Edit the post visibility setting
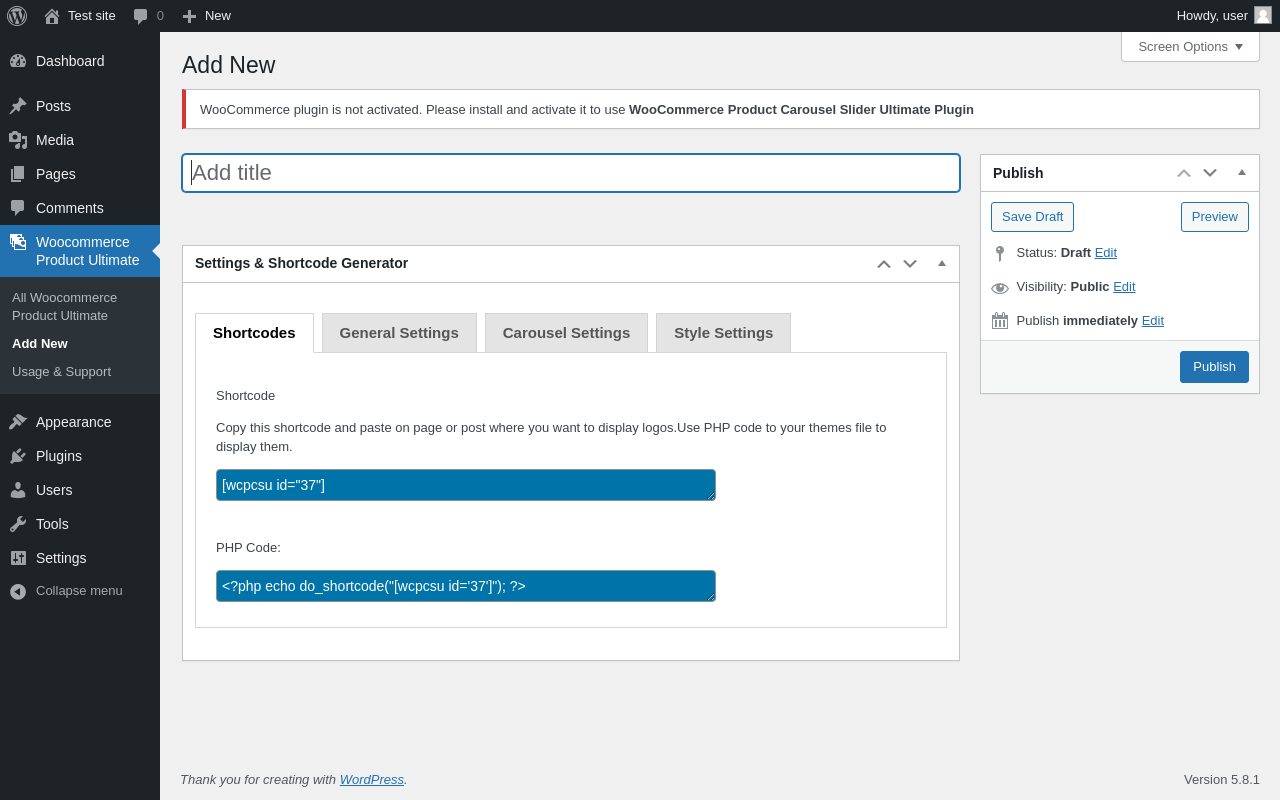1280x800 pixels. pyautogui.click(x=1124, y=287)
